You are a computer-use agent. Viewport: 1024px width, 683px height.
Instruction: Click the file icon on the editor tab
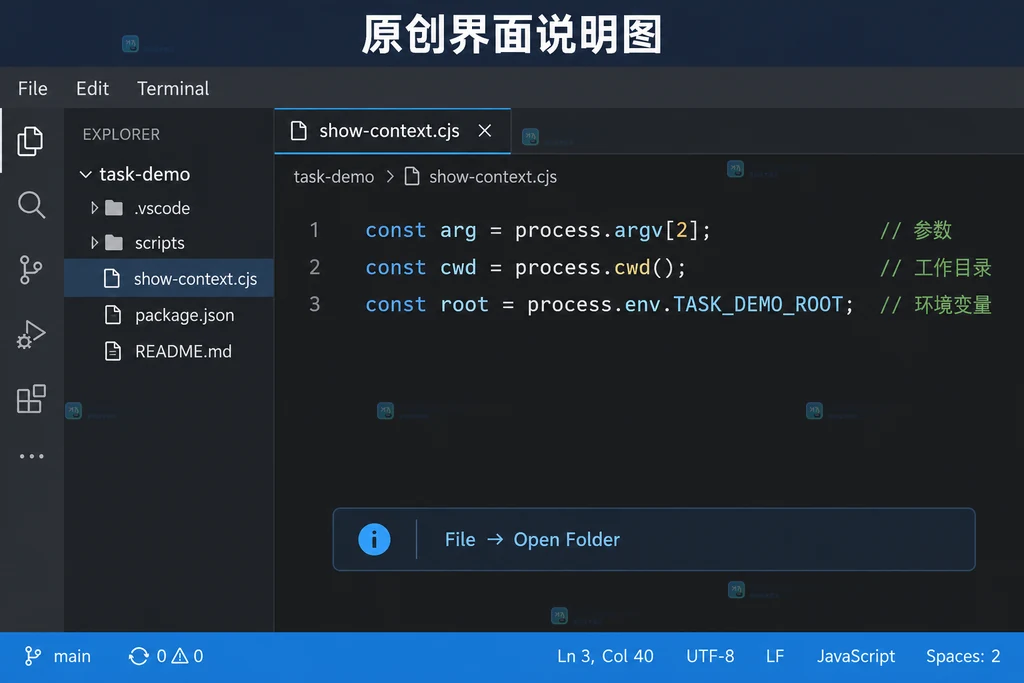point(298,131)
